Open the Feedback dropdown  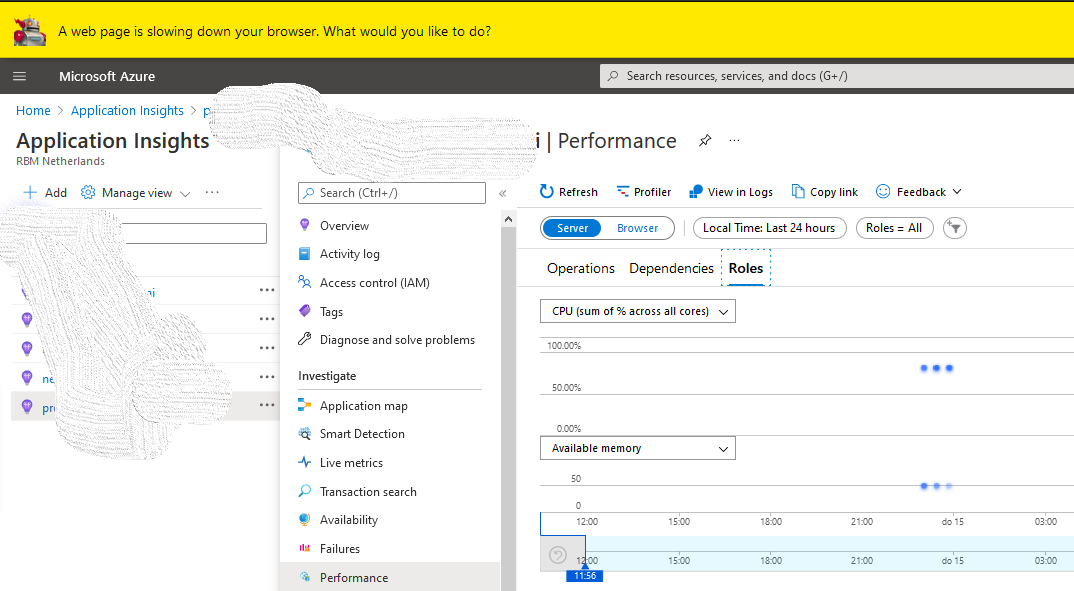919,192
